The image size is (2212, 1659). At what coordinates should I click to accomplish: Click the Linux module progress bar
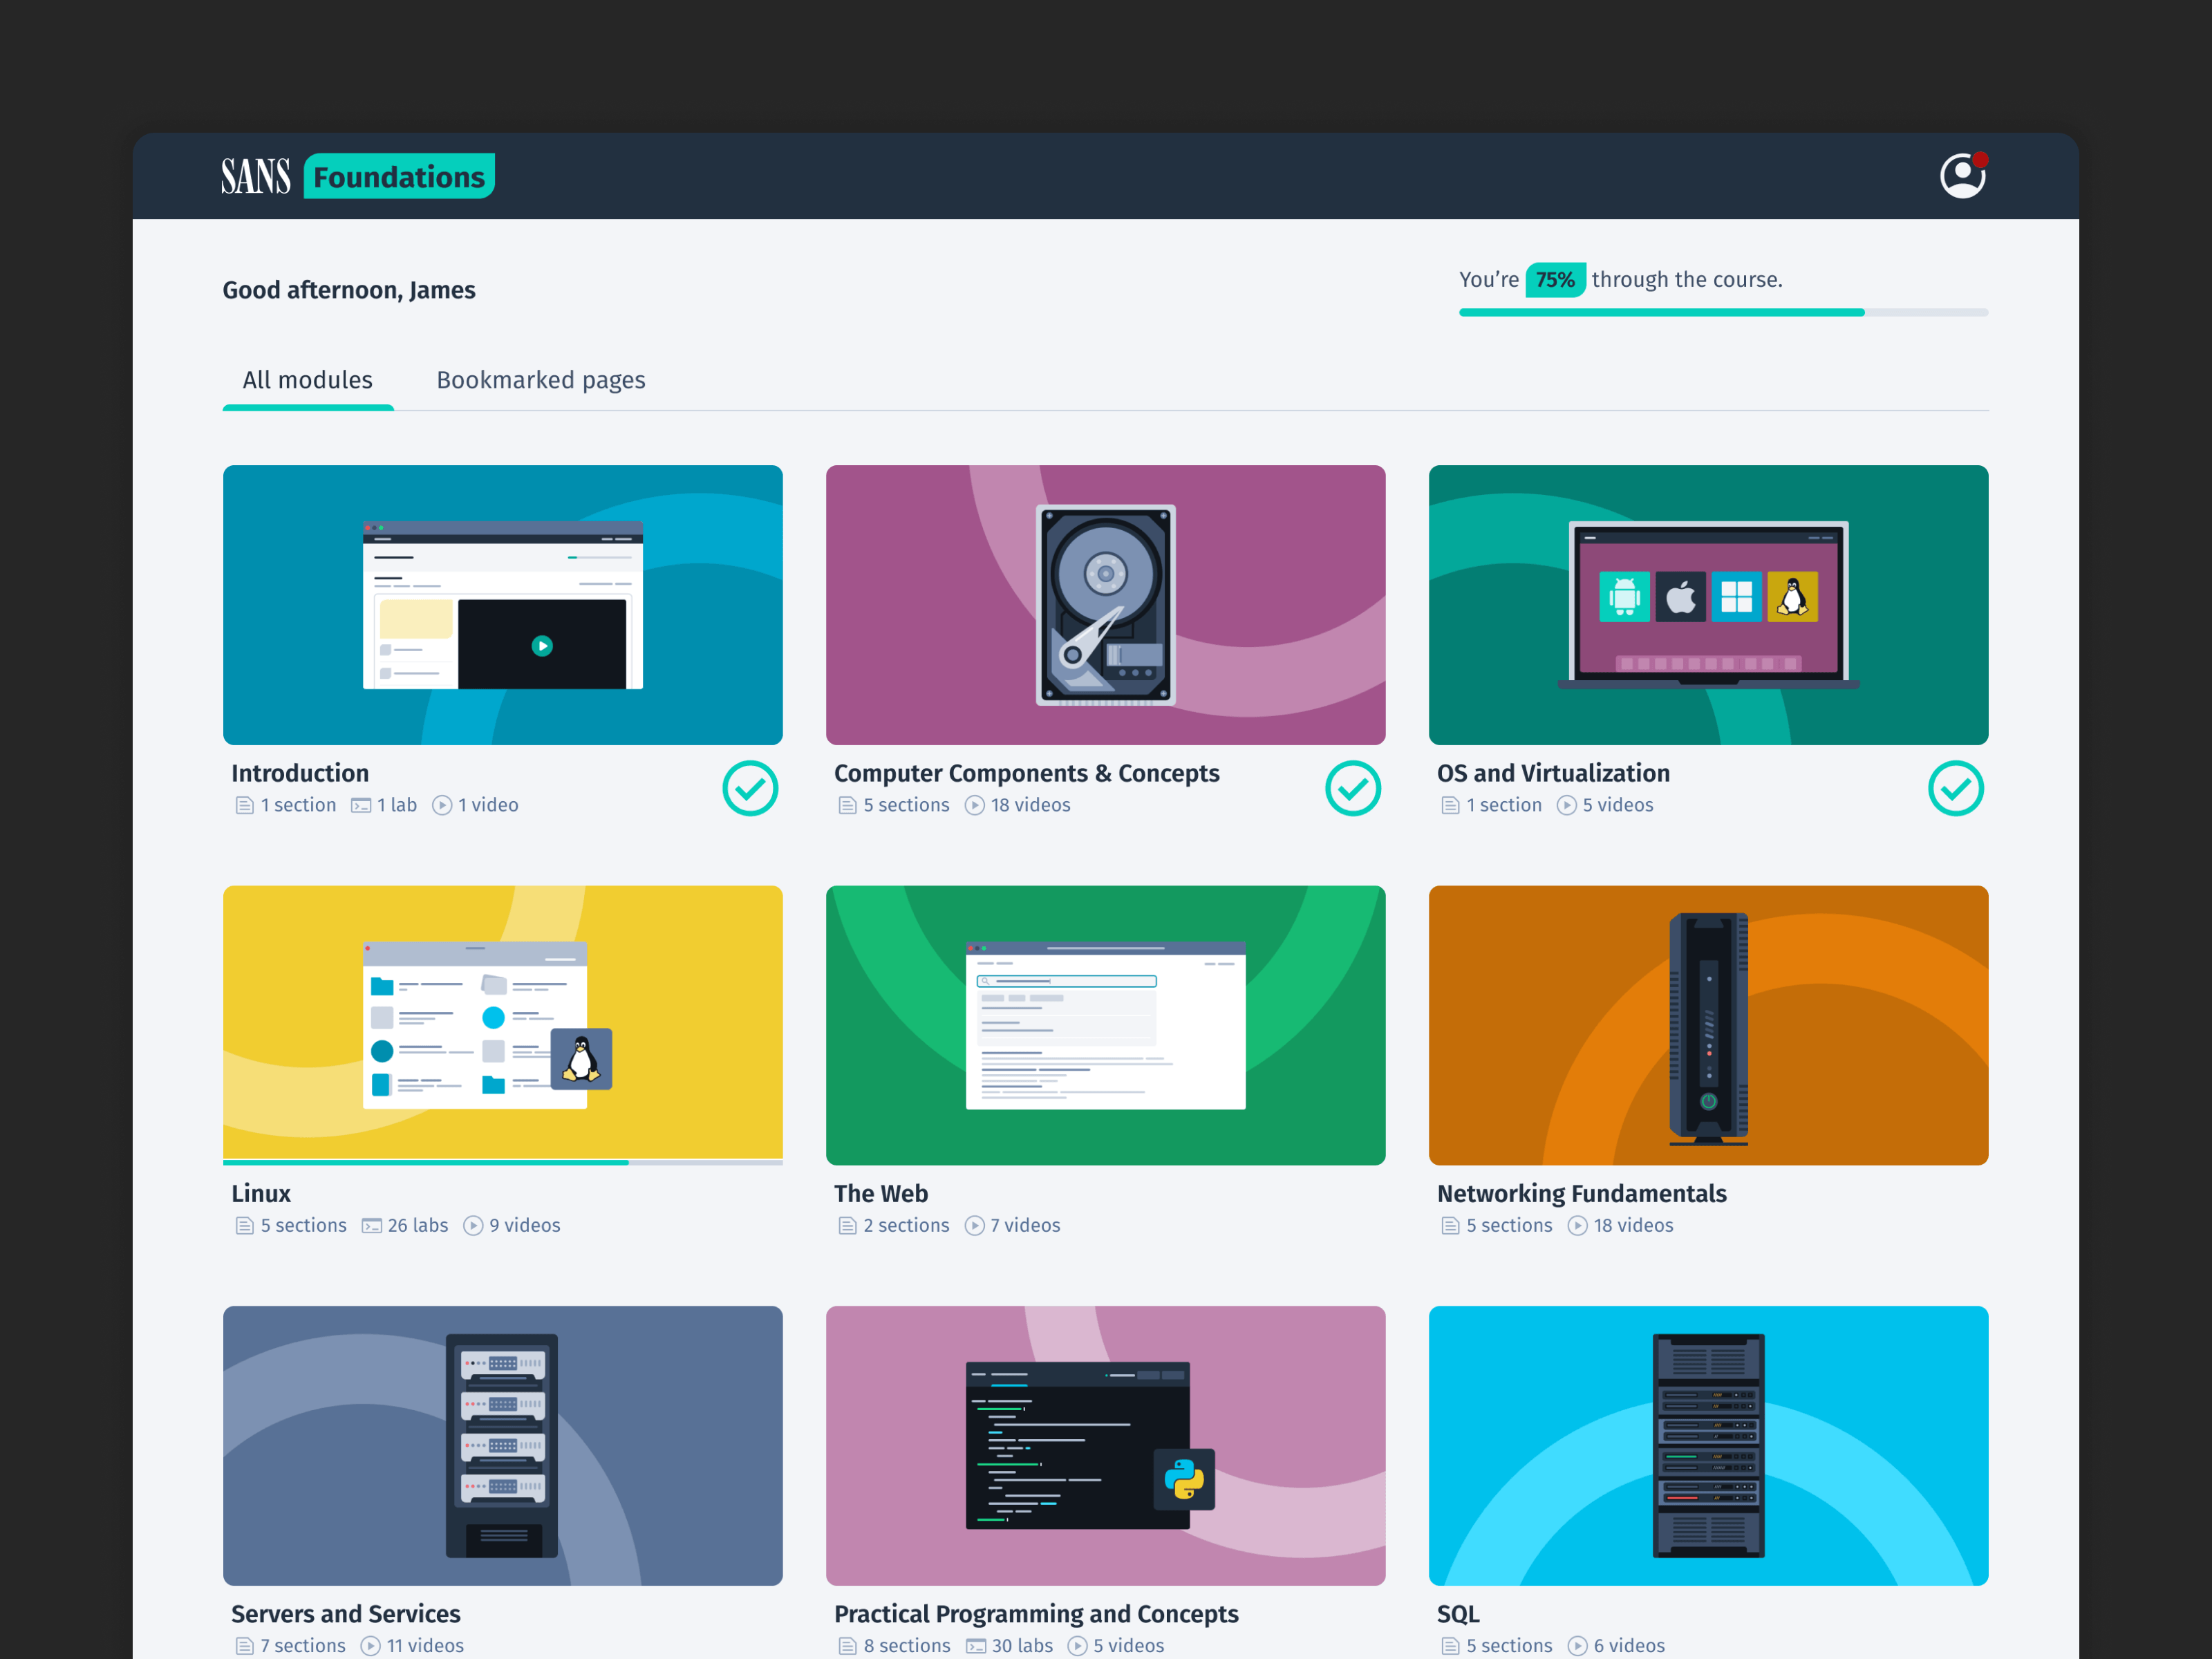(x=503, y=1162)
